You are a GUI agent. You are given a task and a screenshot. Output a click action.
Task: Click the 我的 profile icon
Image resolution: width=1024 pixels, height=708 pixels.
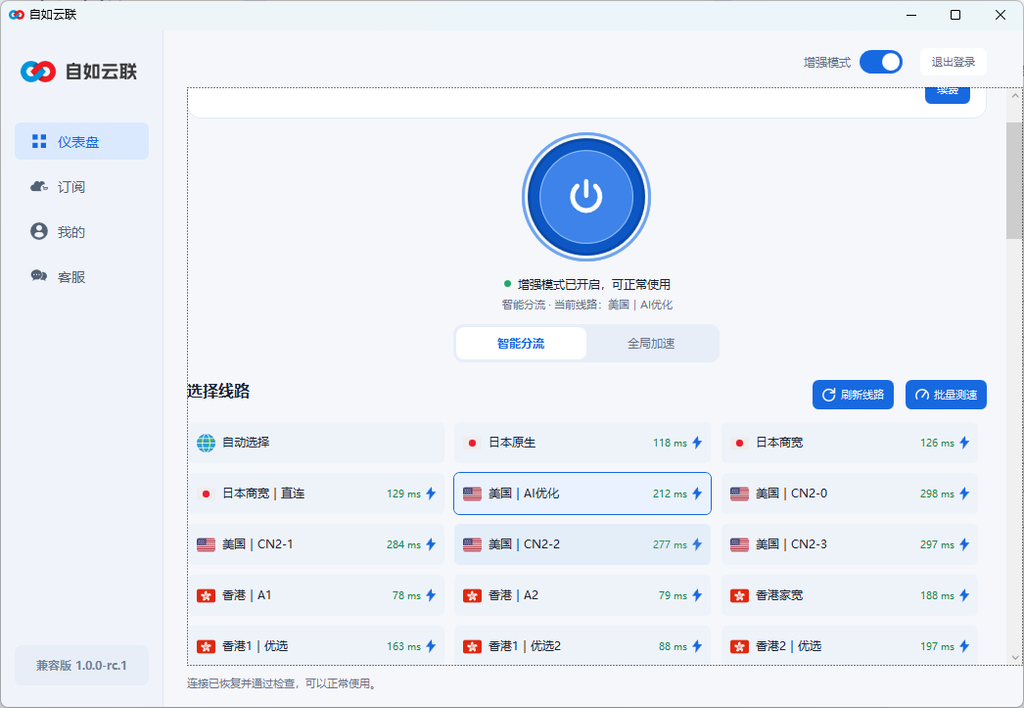pyautogui.click(x=39, y=231)
